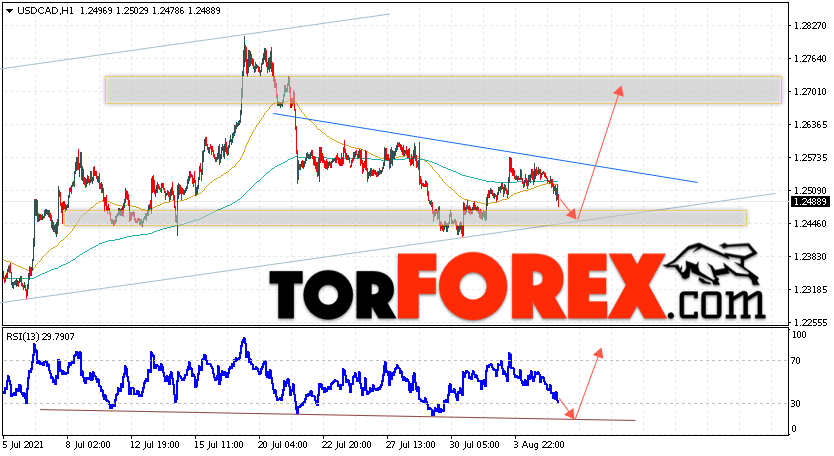Select the 1.27010 price scale value
Viewport: 834px width, 456px height.
810,92
